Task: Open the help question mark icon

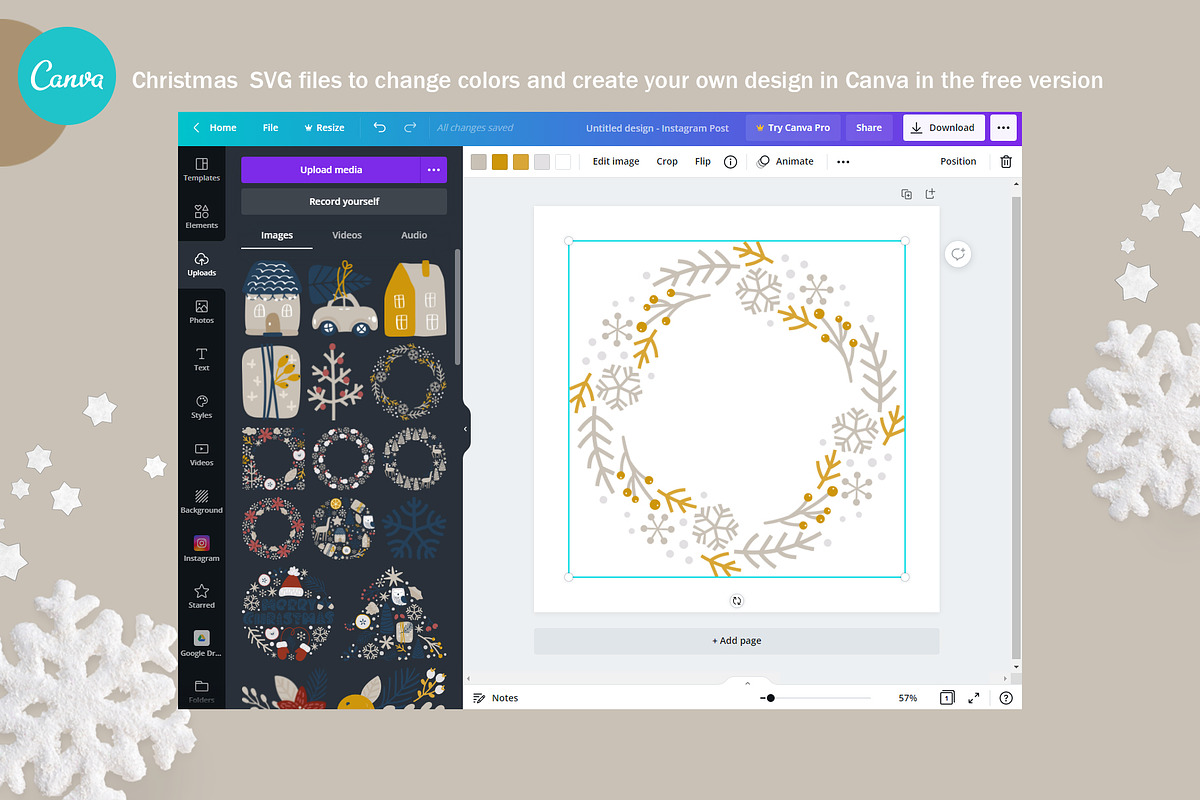Action: coord(1006,698)
